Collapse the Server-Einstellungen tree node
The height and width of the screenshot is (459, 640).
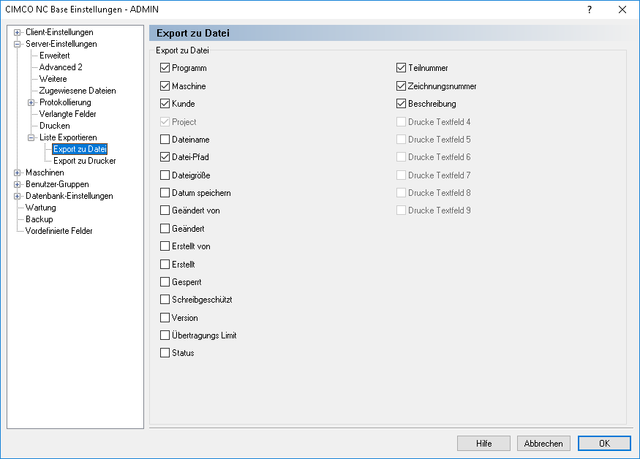[17, 44]
